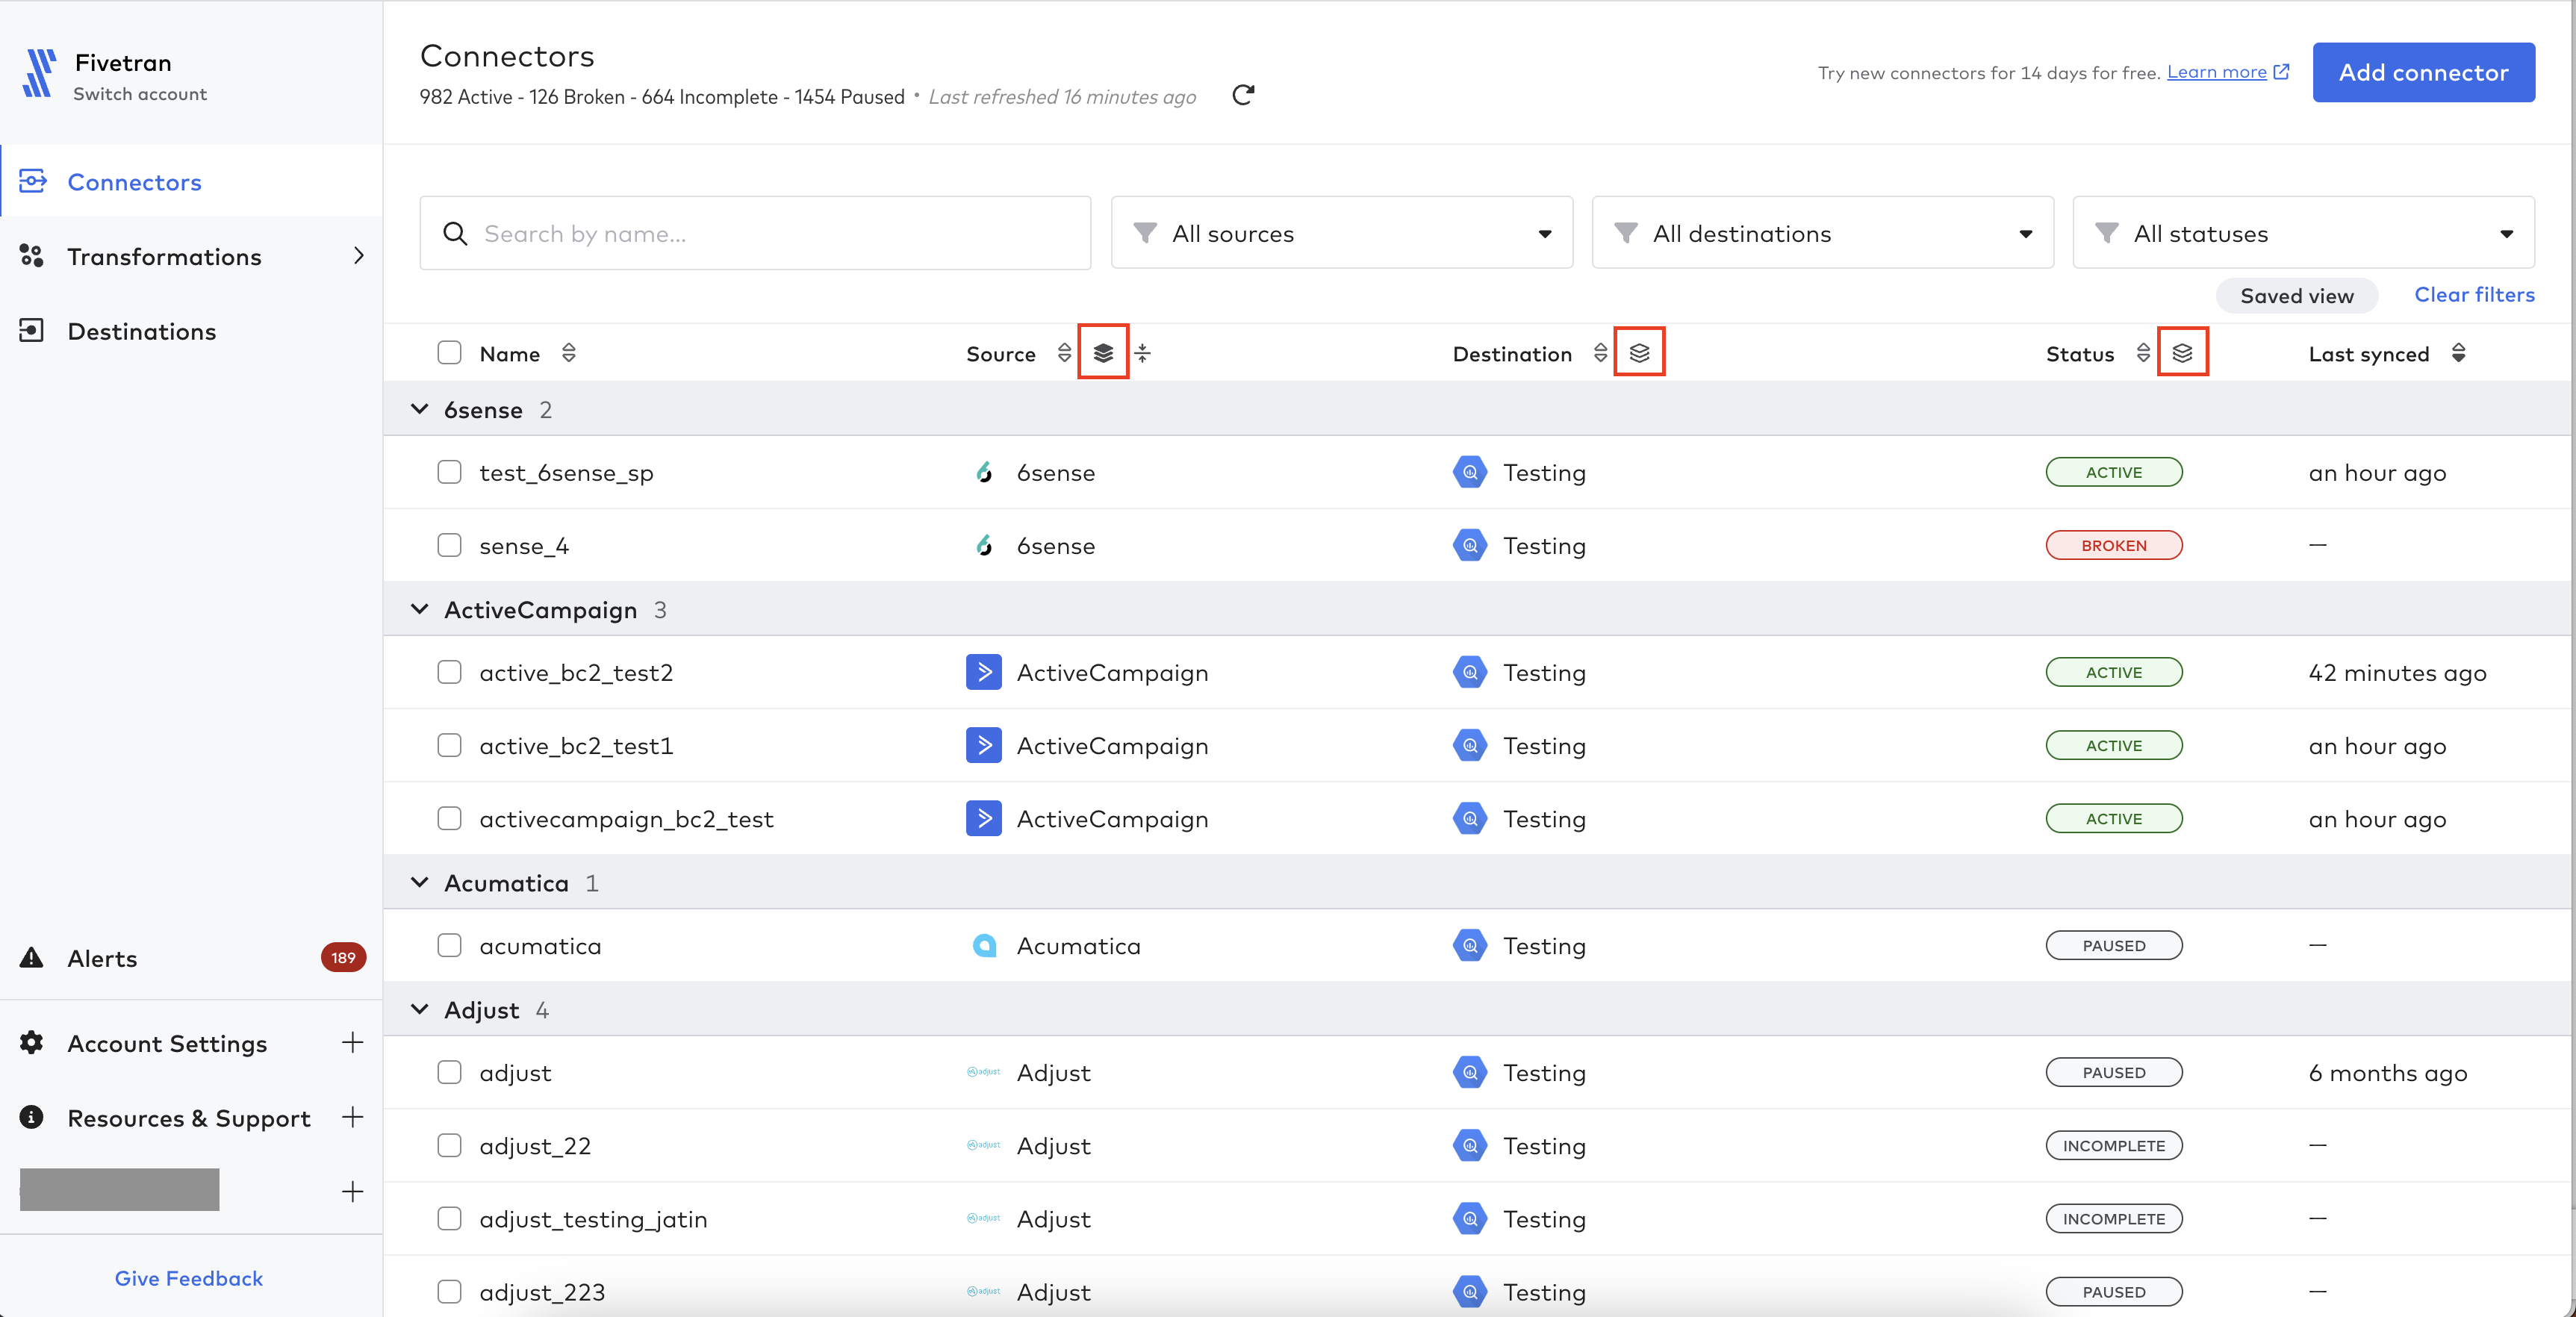This screenshot has width=2576, height=1317.
Task: Group connectors by Destination icon
Action: tap(1639, 352)
